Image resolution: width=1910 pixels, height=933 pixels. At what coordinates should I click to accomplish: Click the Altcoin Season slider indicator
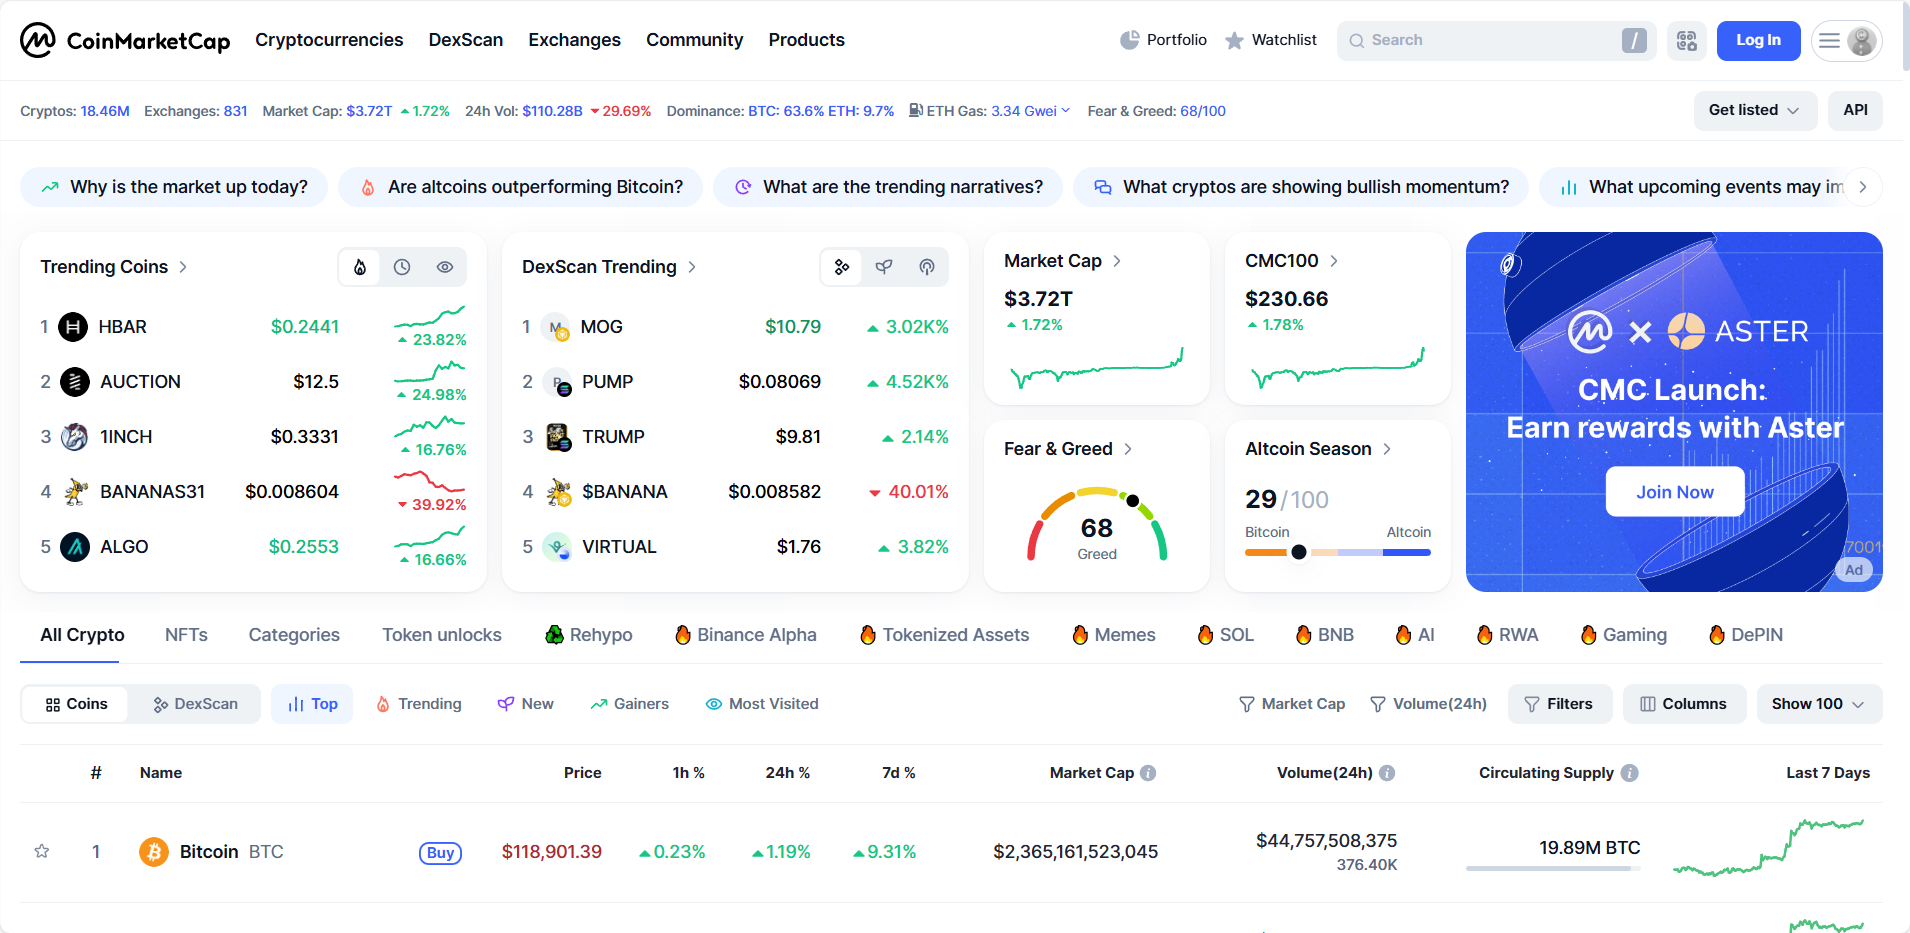pos(1299,552)
